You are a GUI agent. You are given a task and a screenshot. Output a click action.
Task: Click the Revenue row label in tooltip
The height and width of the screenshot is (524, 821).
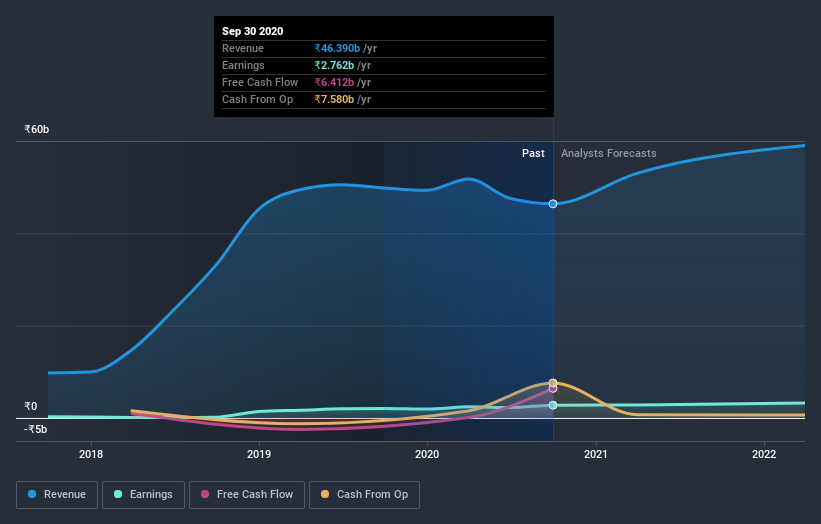243,48
